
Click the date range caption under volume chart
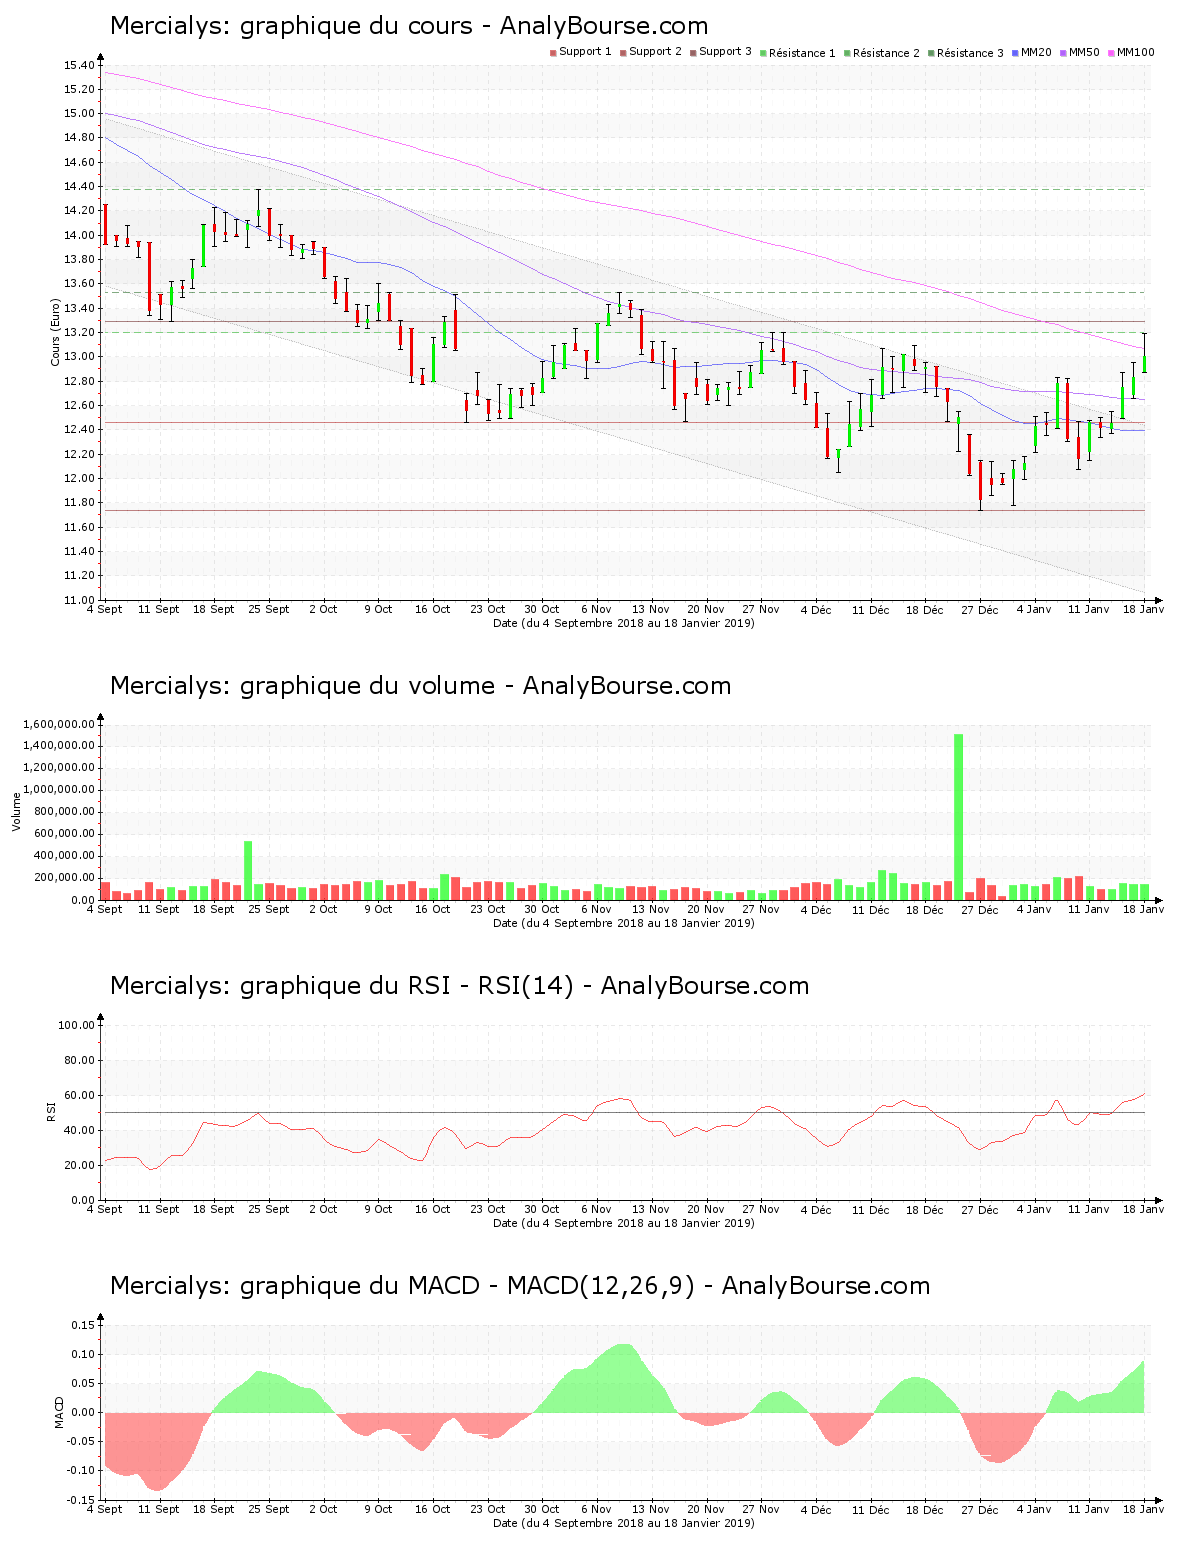624,923
